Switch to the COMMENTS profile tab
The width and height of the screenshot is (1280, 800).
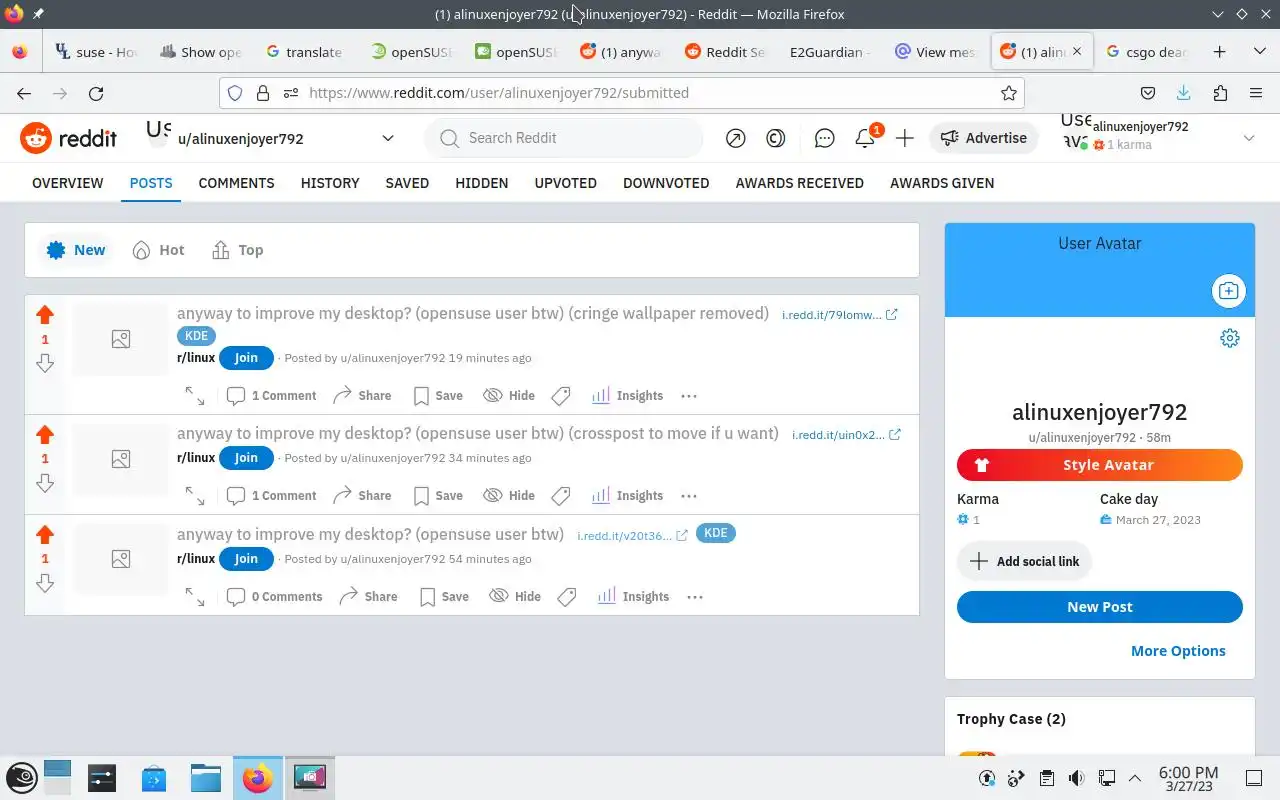[x=236, y=183]
